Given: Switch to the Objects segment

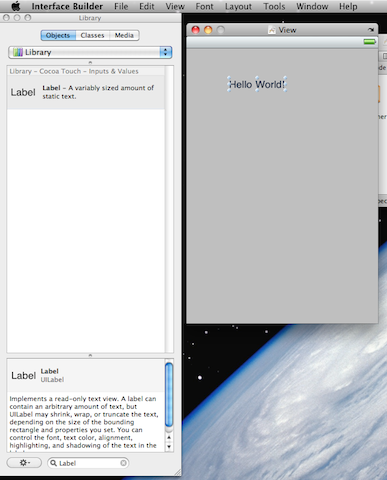Looking at the screenshot, I should 58,35.
